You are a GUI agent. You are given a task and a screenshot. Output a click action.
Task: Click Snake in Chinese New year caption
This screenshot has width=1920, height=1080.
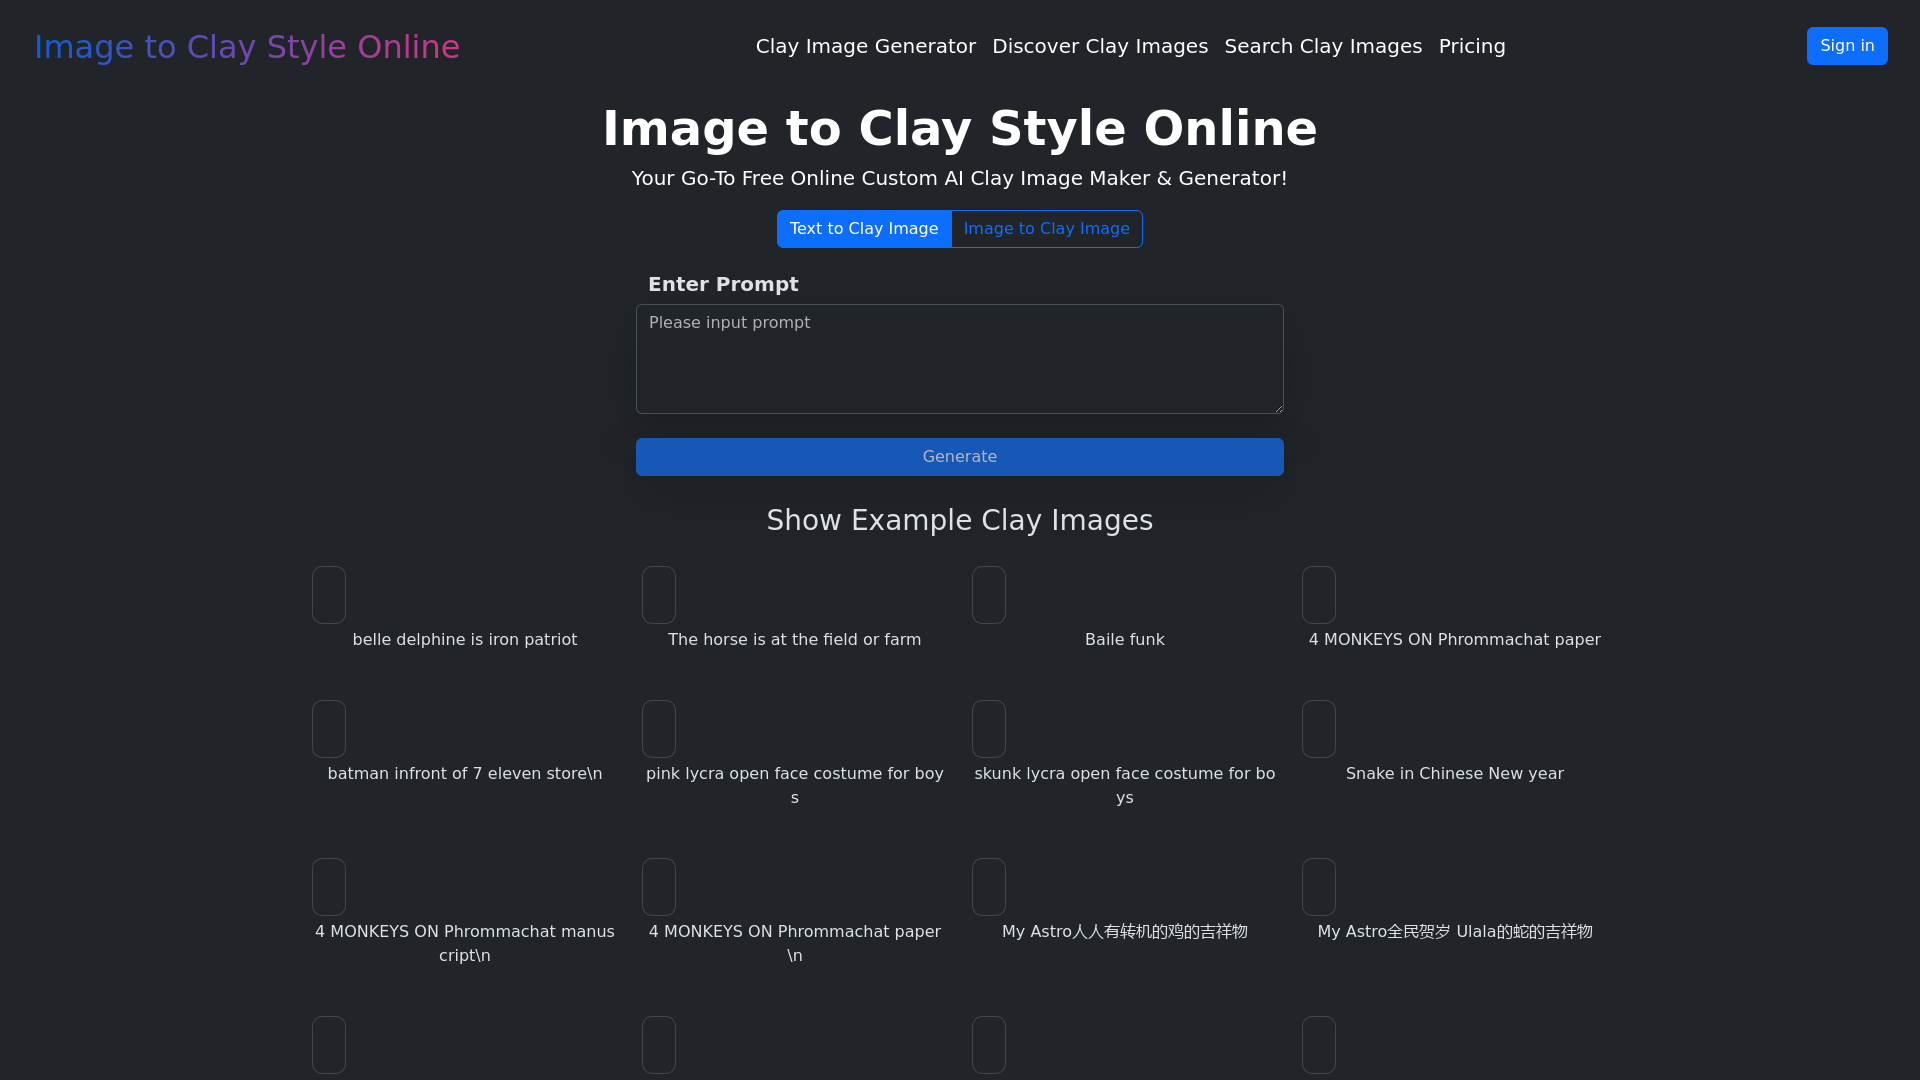point(1455,774)
